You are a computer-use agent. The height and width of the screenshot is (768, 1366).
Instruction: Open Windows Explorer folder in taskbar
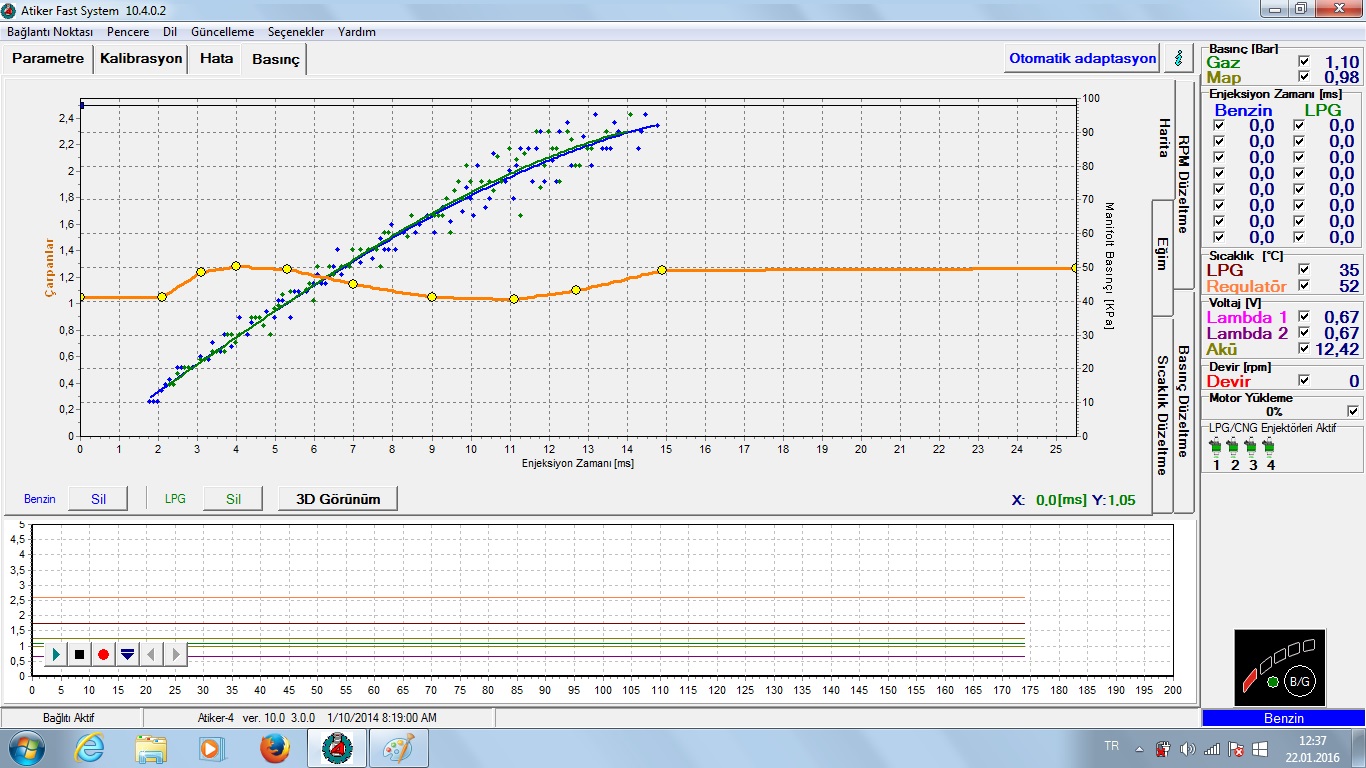(x=151, y=748)
